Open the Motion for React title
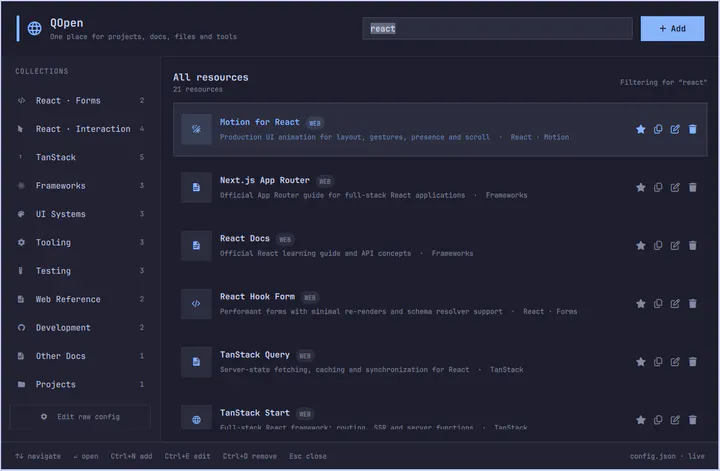The height and width of the screenshot is (471, 720). pyautogui.click(x=259, y=122)
